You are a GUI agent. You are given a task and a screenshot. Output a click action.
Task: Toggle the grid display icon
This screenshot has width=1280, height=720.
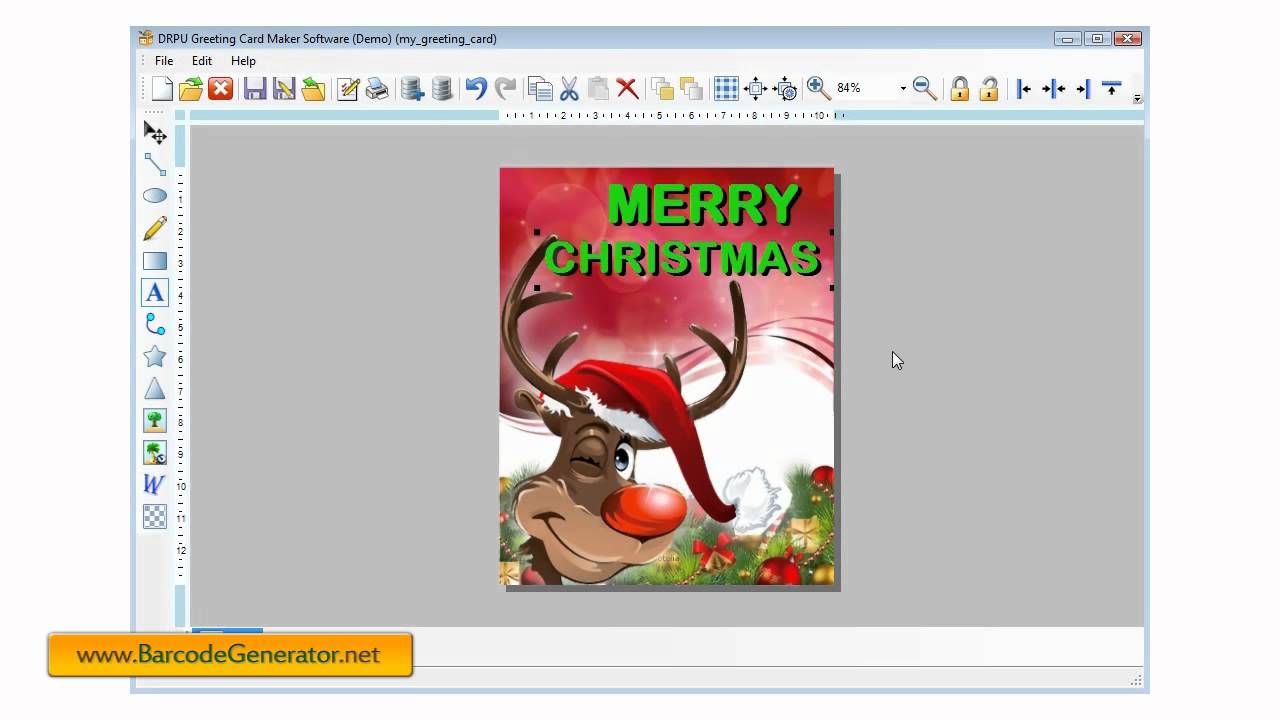726,89
